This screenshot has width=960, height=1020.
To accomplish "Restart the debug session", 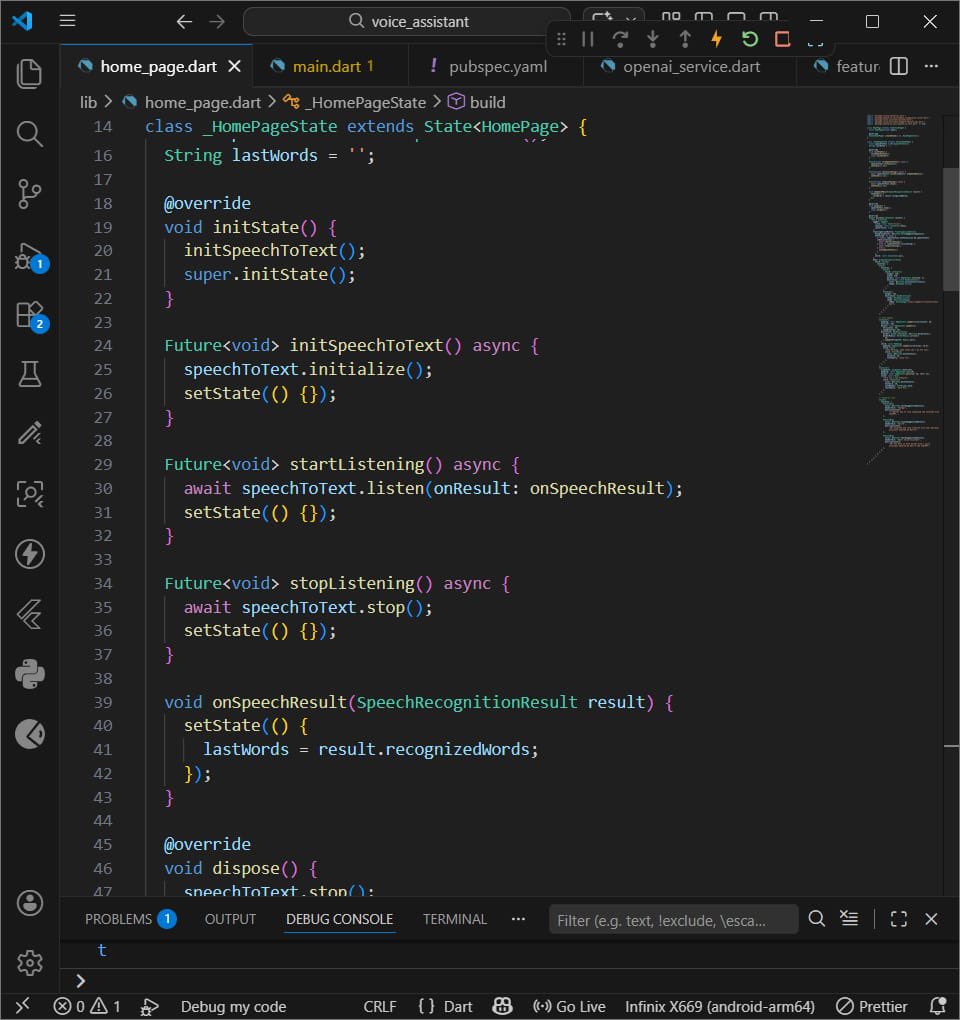I will [749, 39].
